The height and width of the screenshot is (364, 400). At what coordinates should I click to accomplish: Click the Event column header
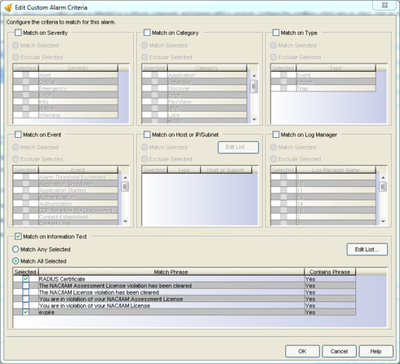point(78,170)
